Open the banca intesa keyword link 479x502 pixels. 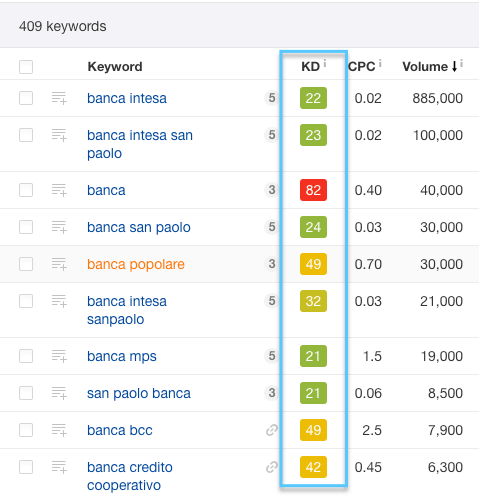127,98
